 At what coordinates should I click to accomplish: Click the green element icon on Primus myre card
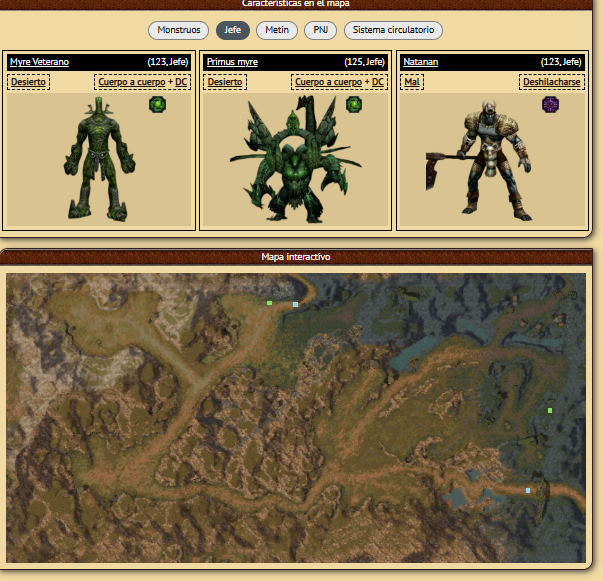coord(354,104)
